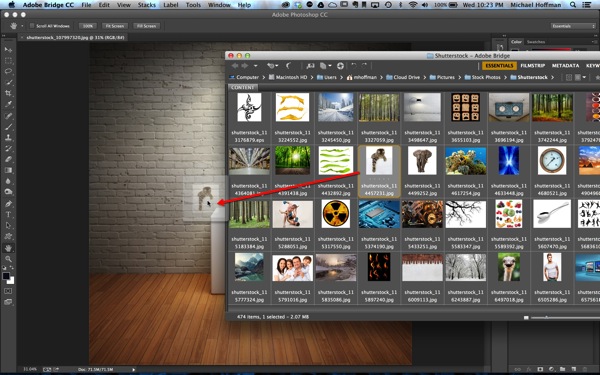This screenshot has height=375, width=600.
Task: Open the Stacks menu in menu bar
Action: 147,5
